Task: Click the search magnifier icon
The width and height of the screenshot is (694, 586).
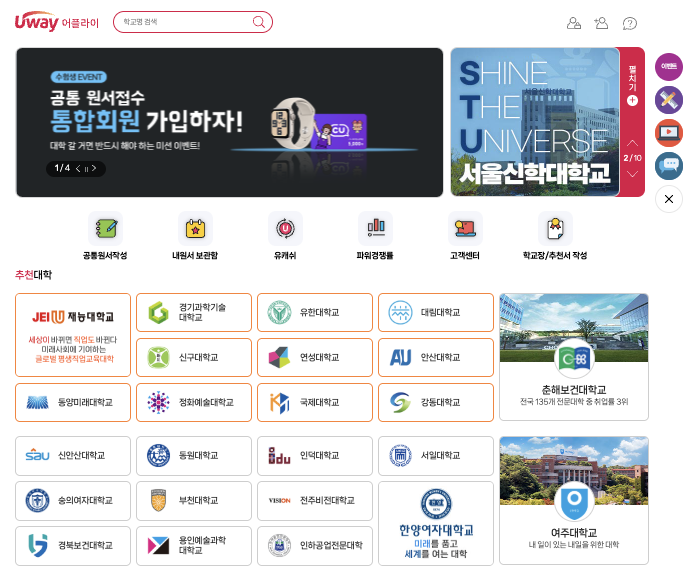Action: point(259,22)
